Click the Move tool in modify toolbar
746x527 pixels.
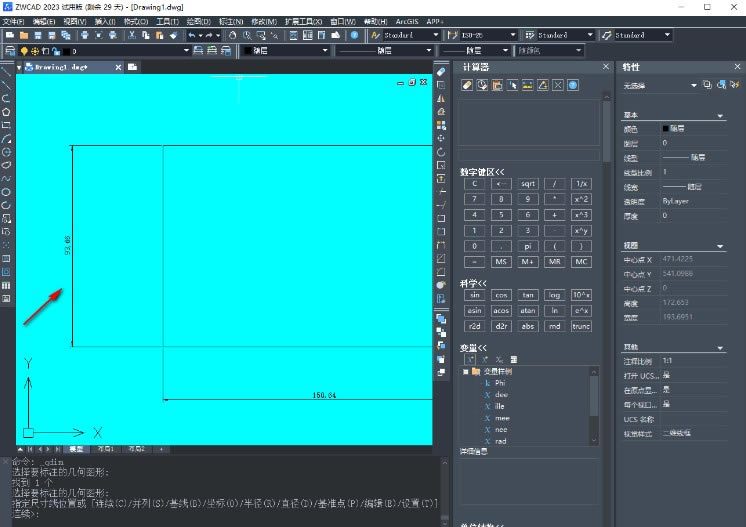(441, 138)
